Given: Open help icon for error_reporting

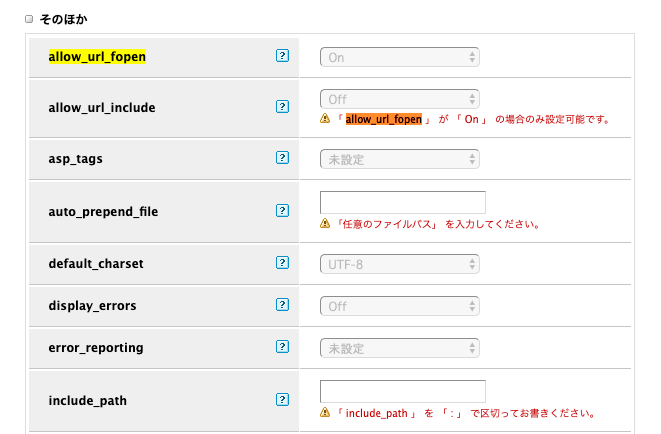Looking at the screenshot, I should coord(282,346).
